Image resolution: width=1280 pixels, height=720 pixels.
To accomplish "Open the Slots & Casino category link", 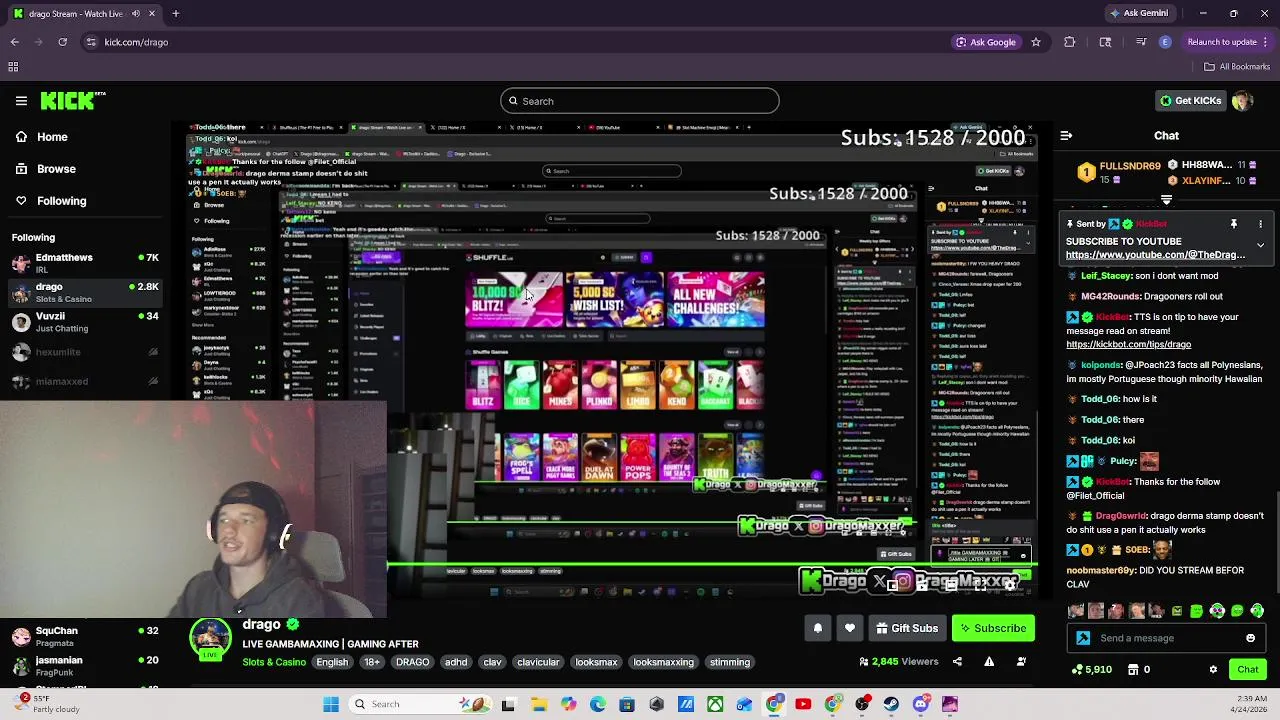I will click(274, 662).
